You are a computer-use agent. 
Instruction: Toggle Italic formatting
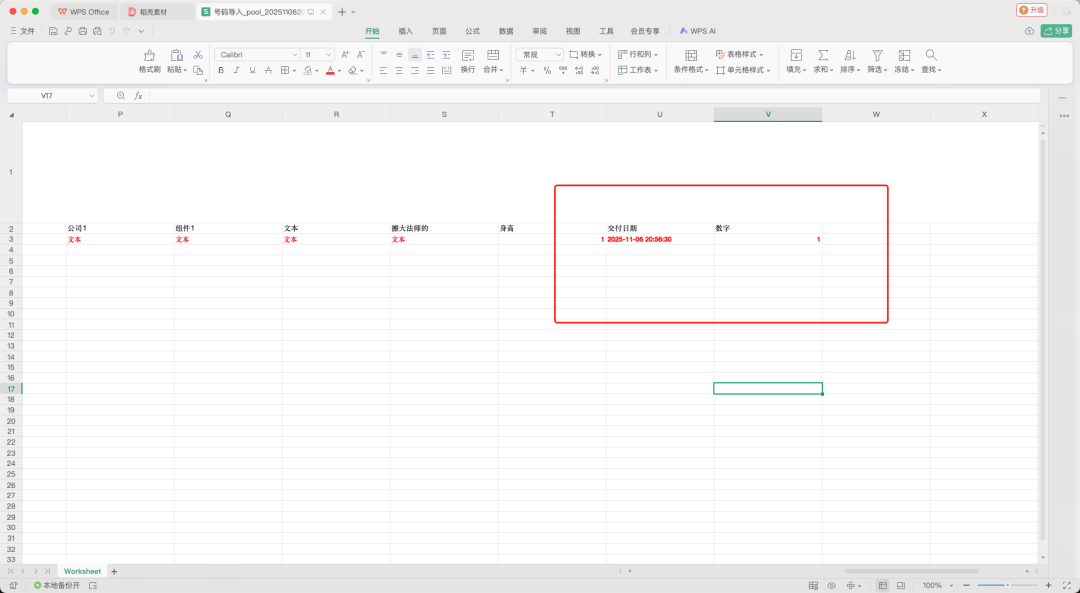point(237,71)
